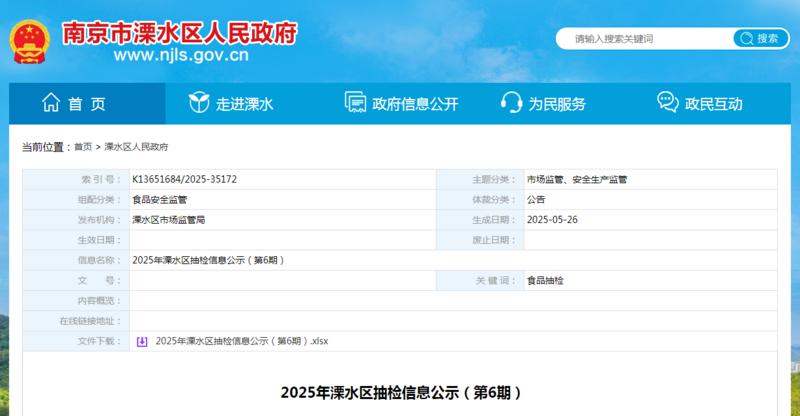Click the sprout icon beside 走进溧水

198,103
